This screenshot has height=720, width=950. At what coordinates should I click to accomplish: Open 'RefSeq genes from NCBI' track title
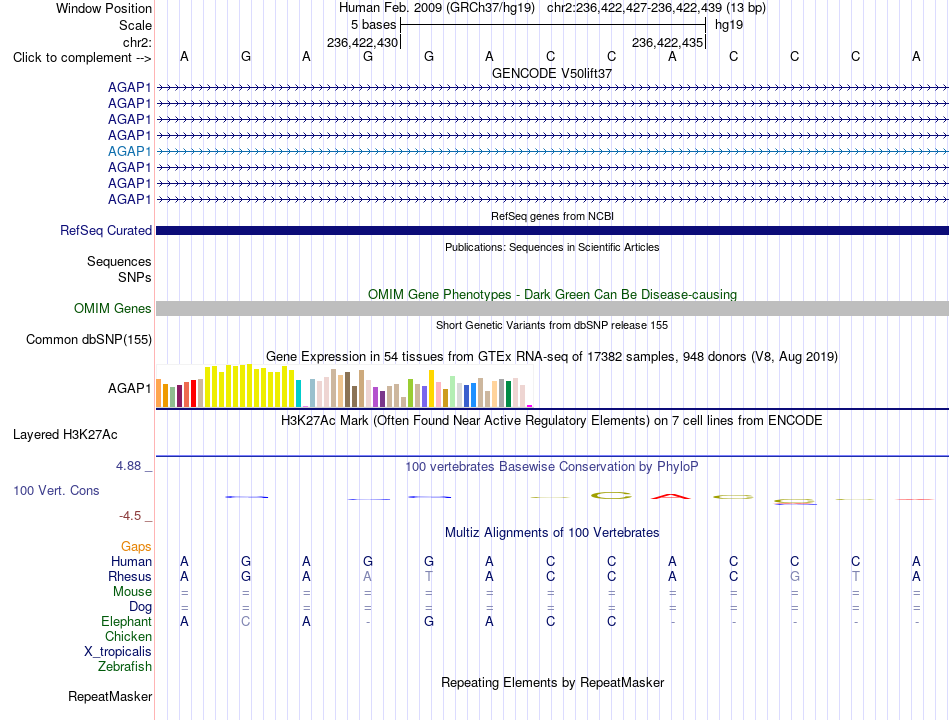click(x=552, y=216)
